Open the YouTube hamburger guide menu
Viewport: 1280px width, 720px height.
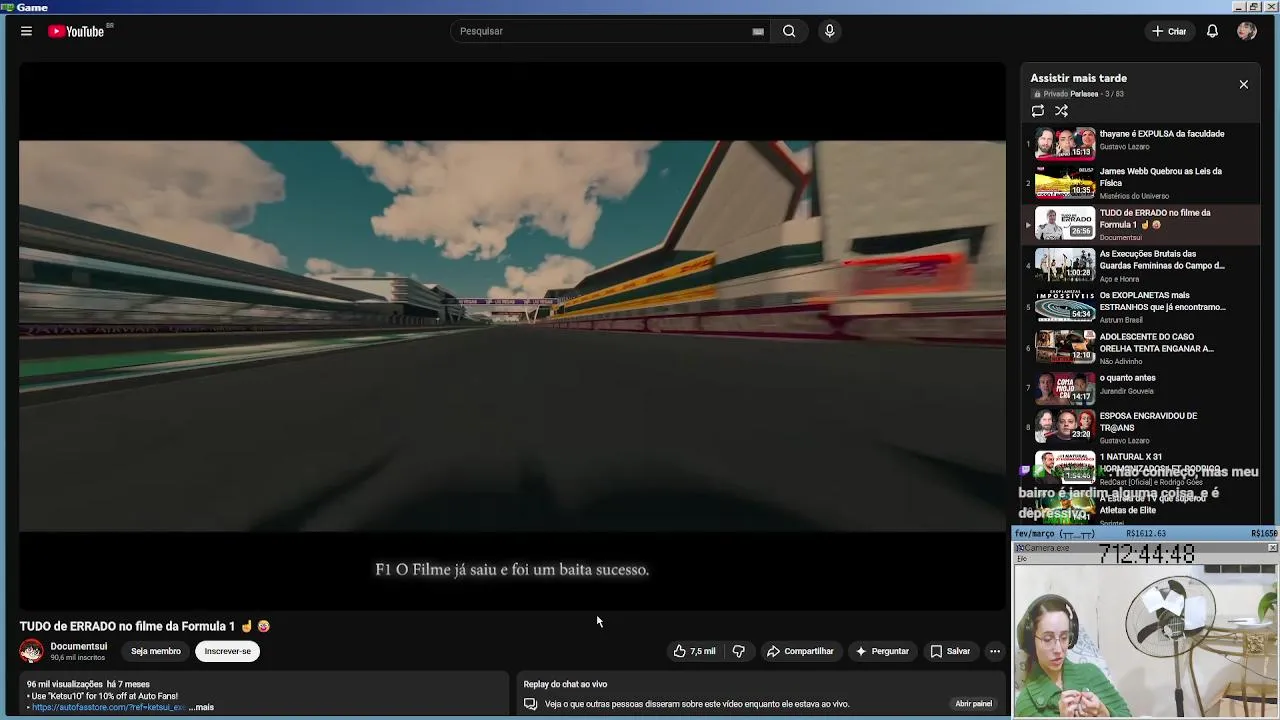[26, 31]
